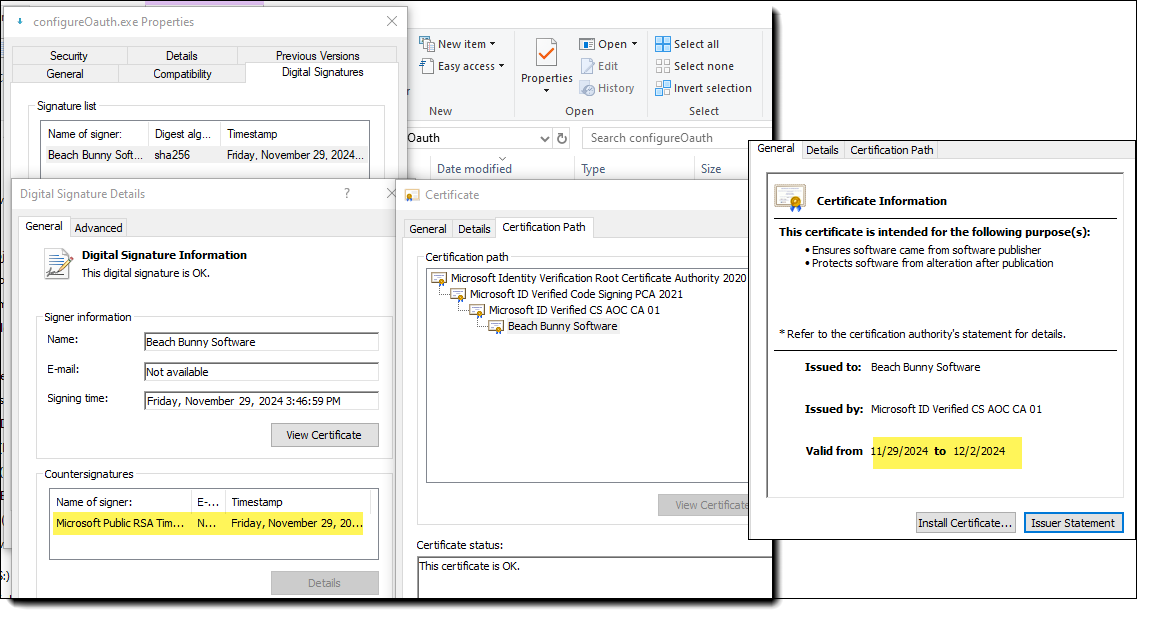Click the Properties checkmark icon in ribbon

[546, 54]
